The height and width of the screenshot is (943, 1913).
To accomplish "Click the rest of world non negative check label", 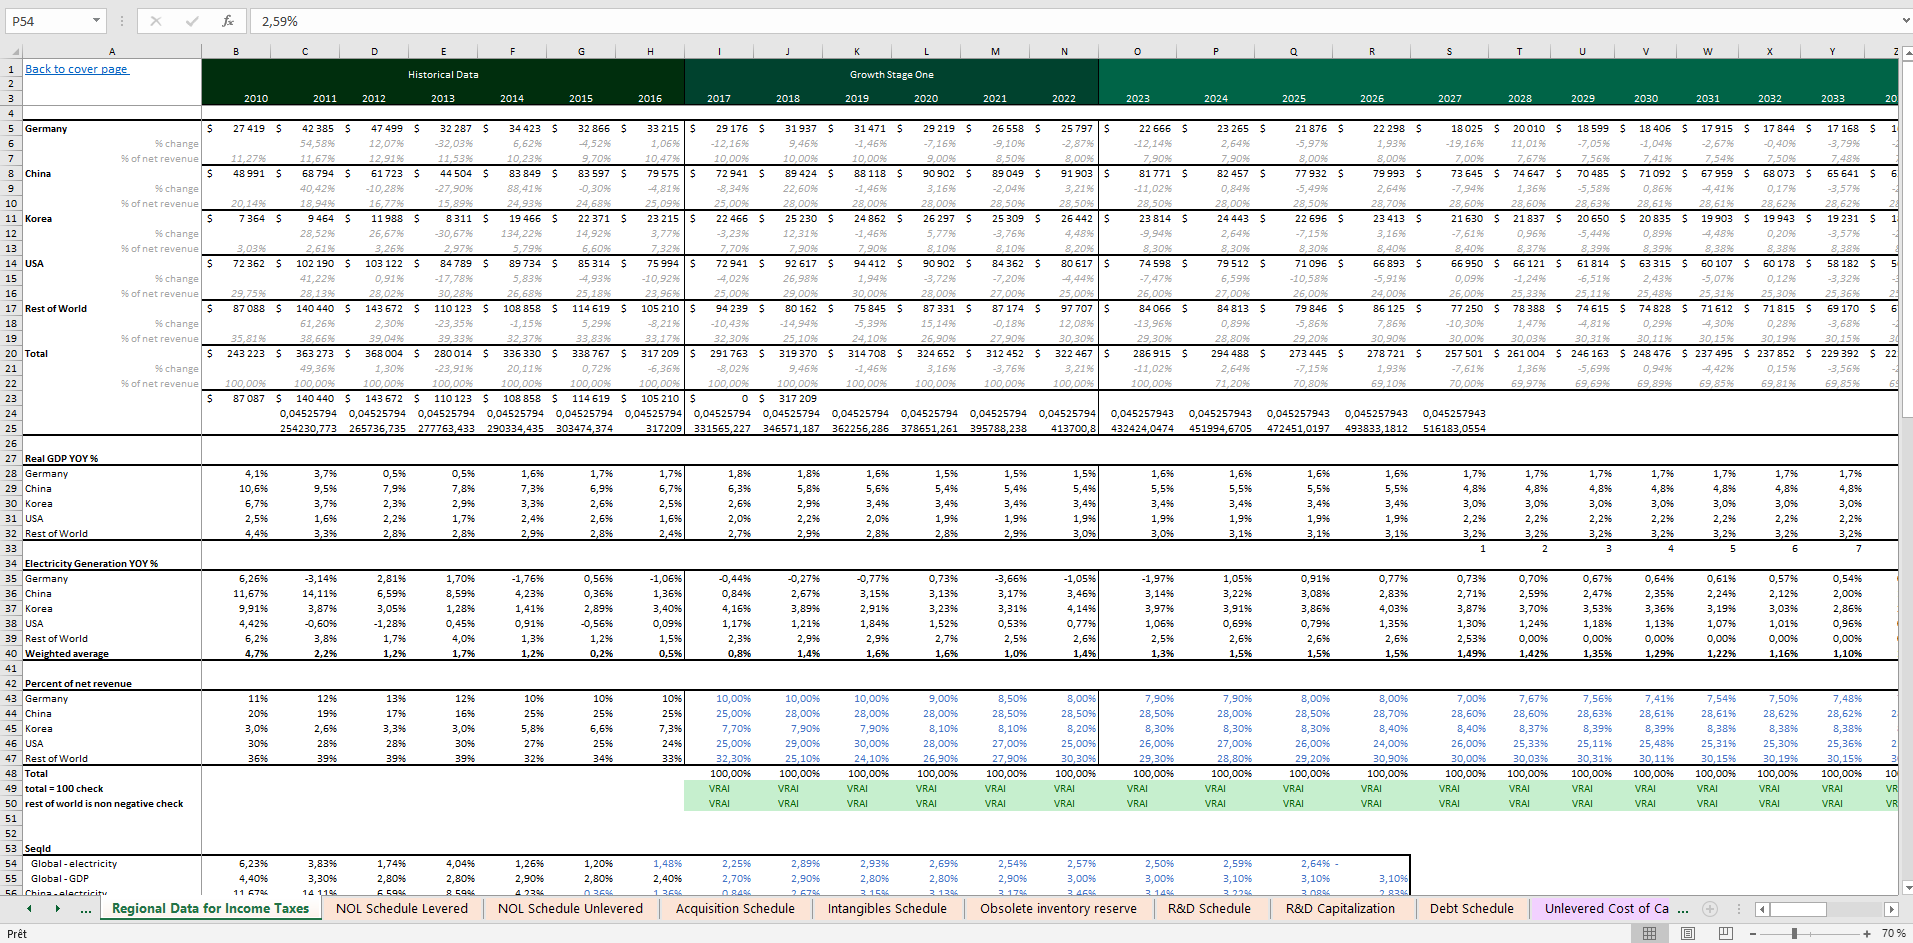I will [x=104, y=804].
